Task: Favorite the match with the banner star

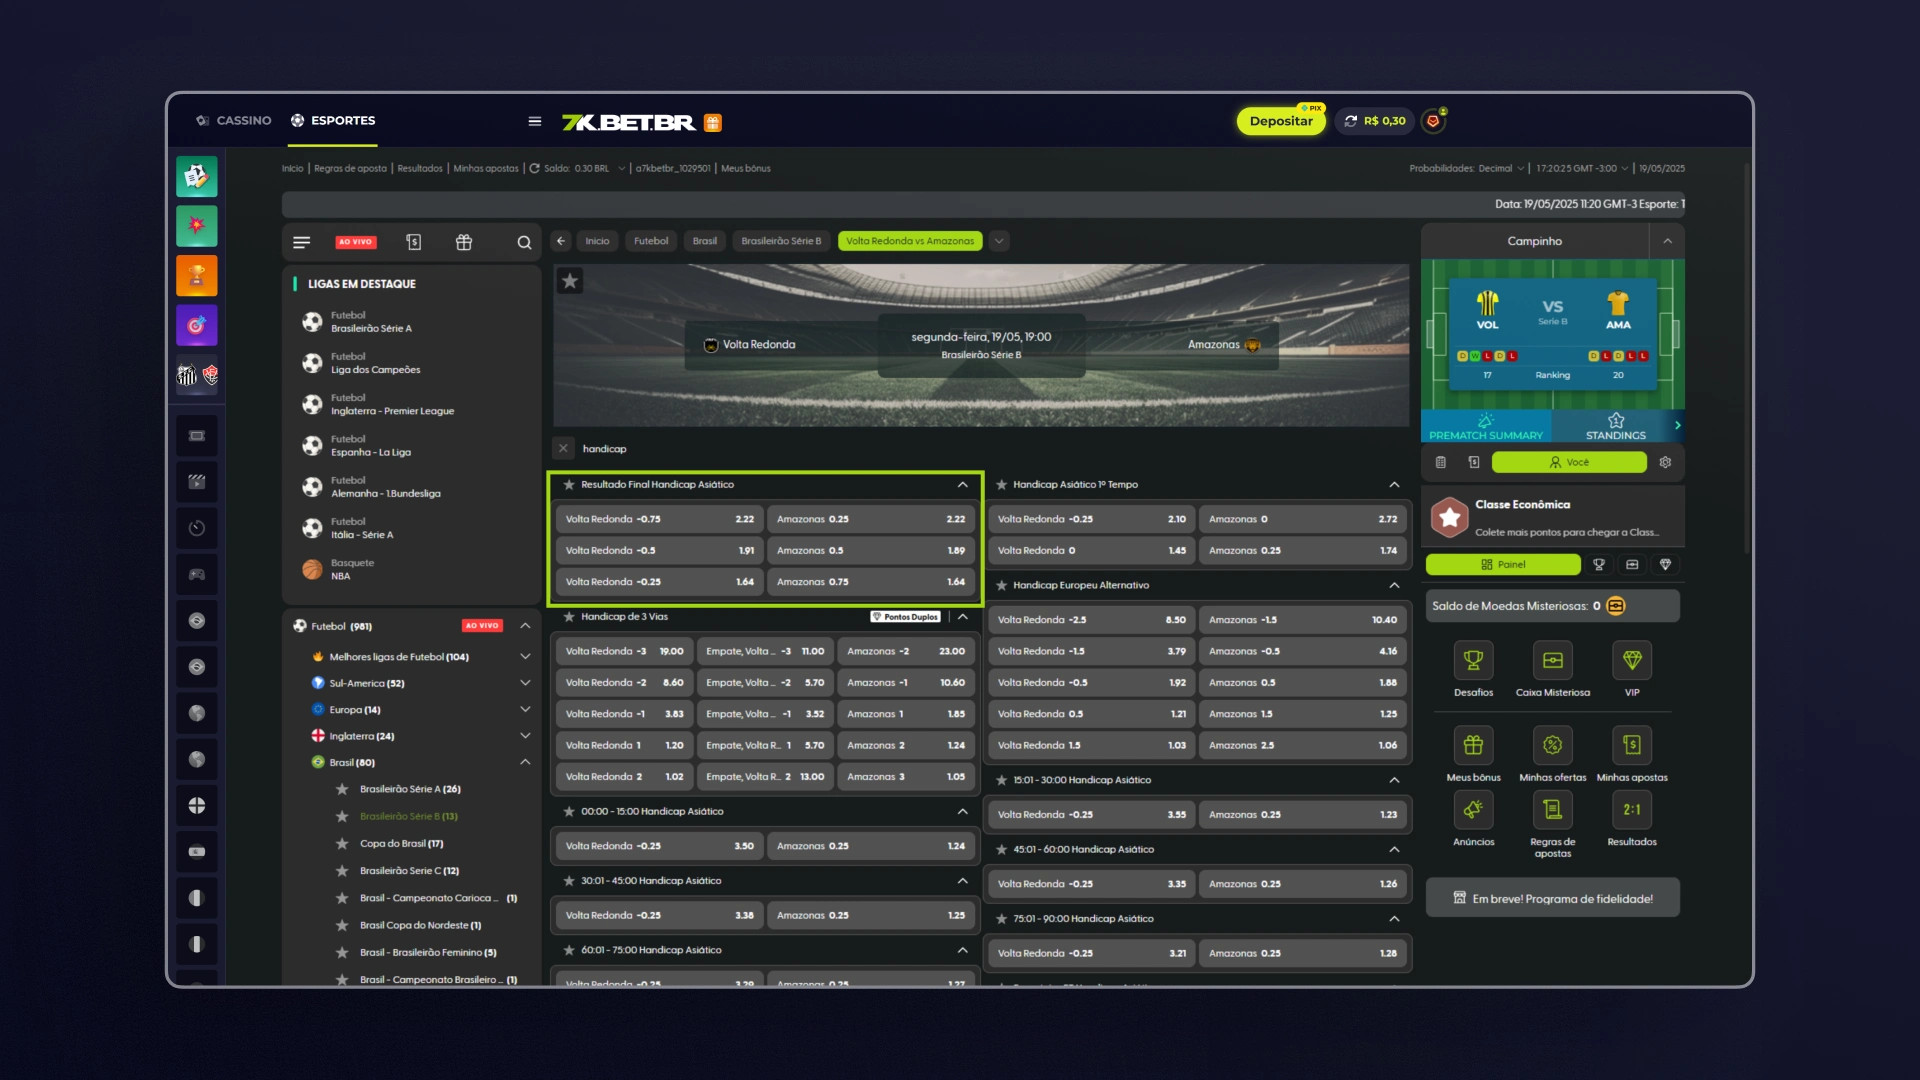Action: point(570,281)
